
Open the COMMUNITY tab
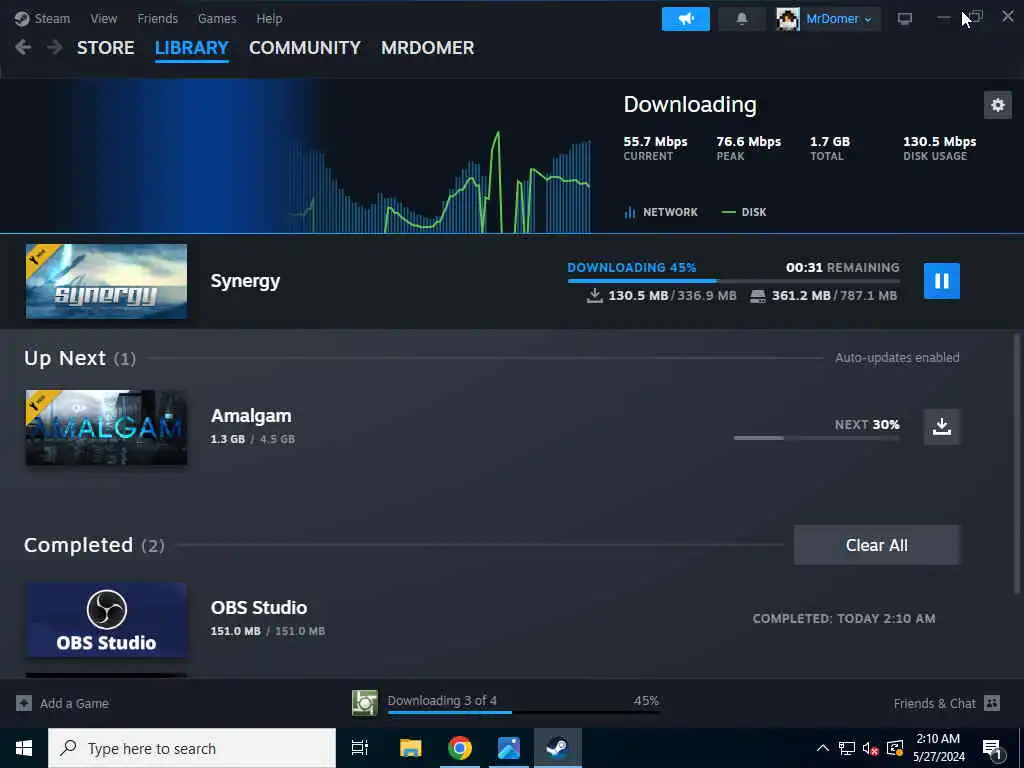pyautogui.click(x=304, y=48)
